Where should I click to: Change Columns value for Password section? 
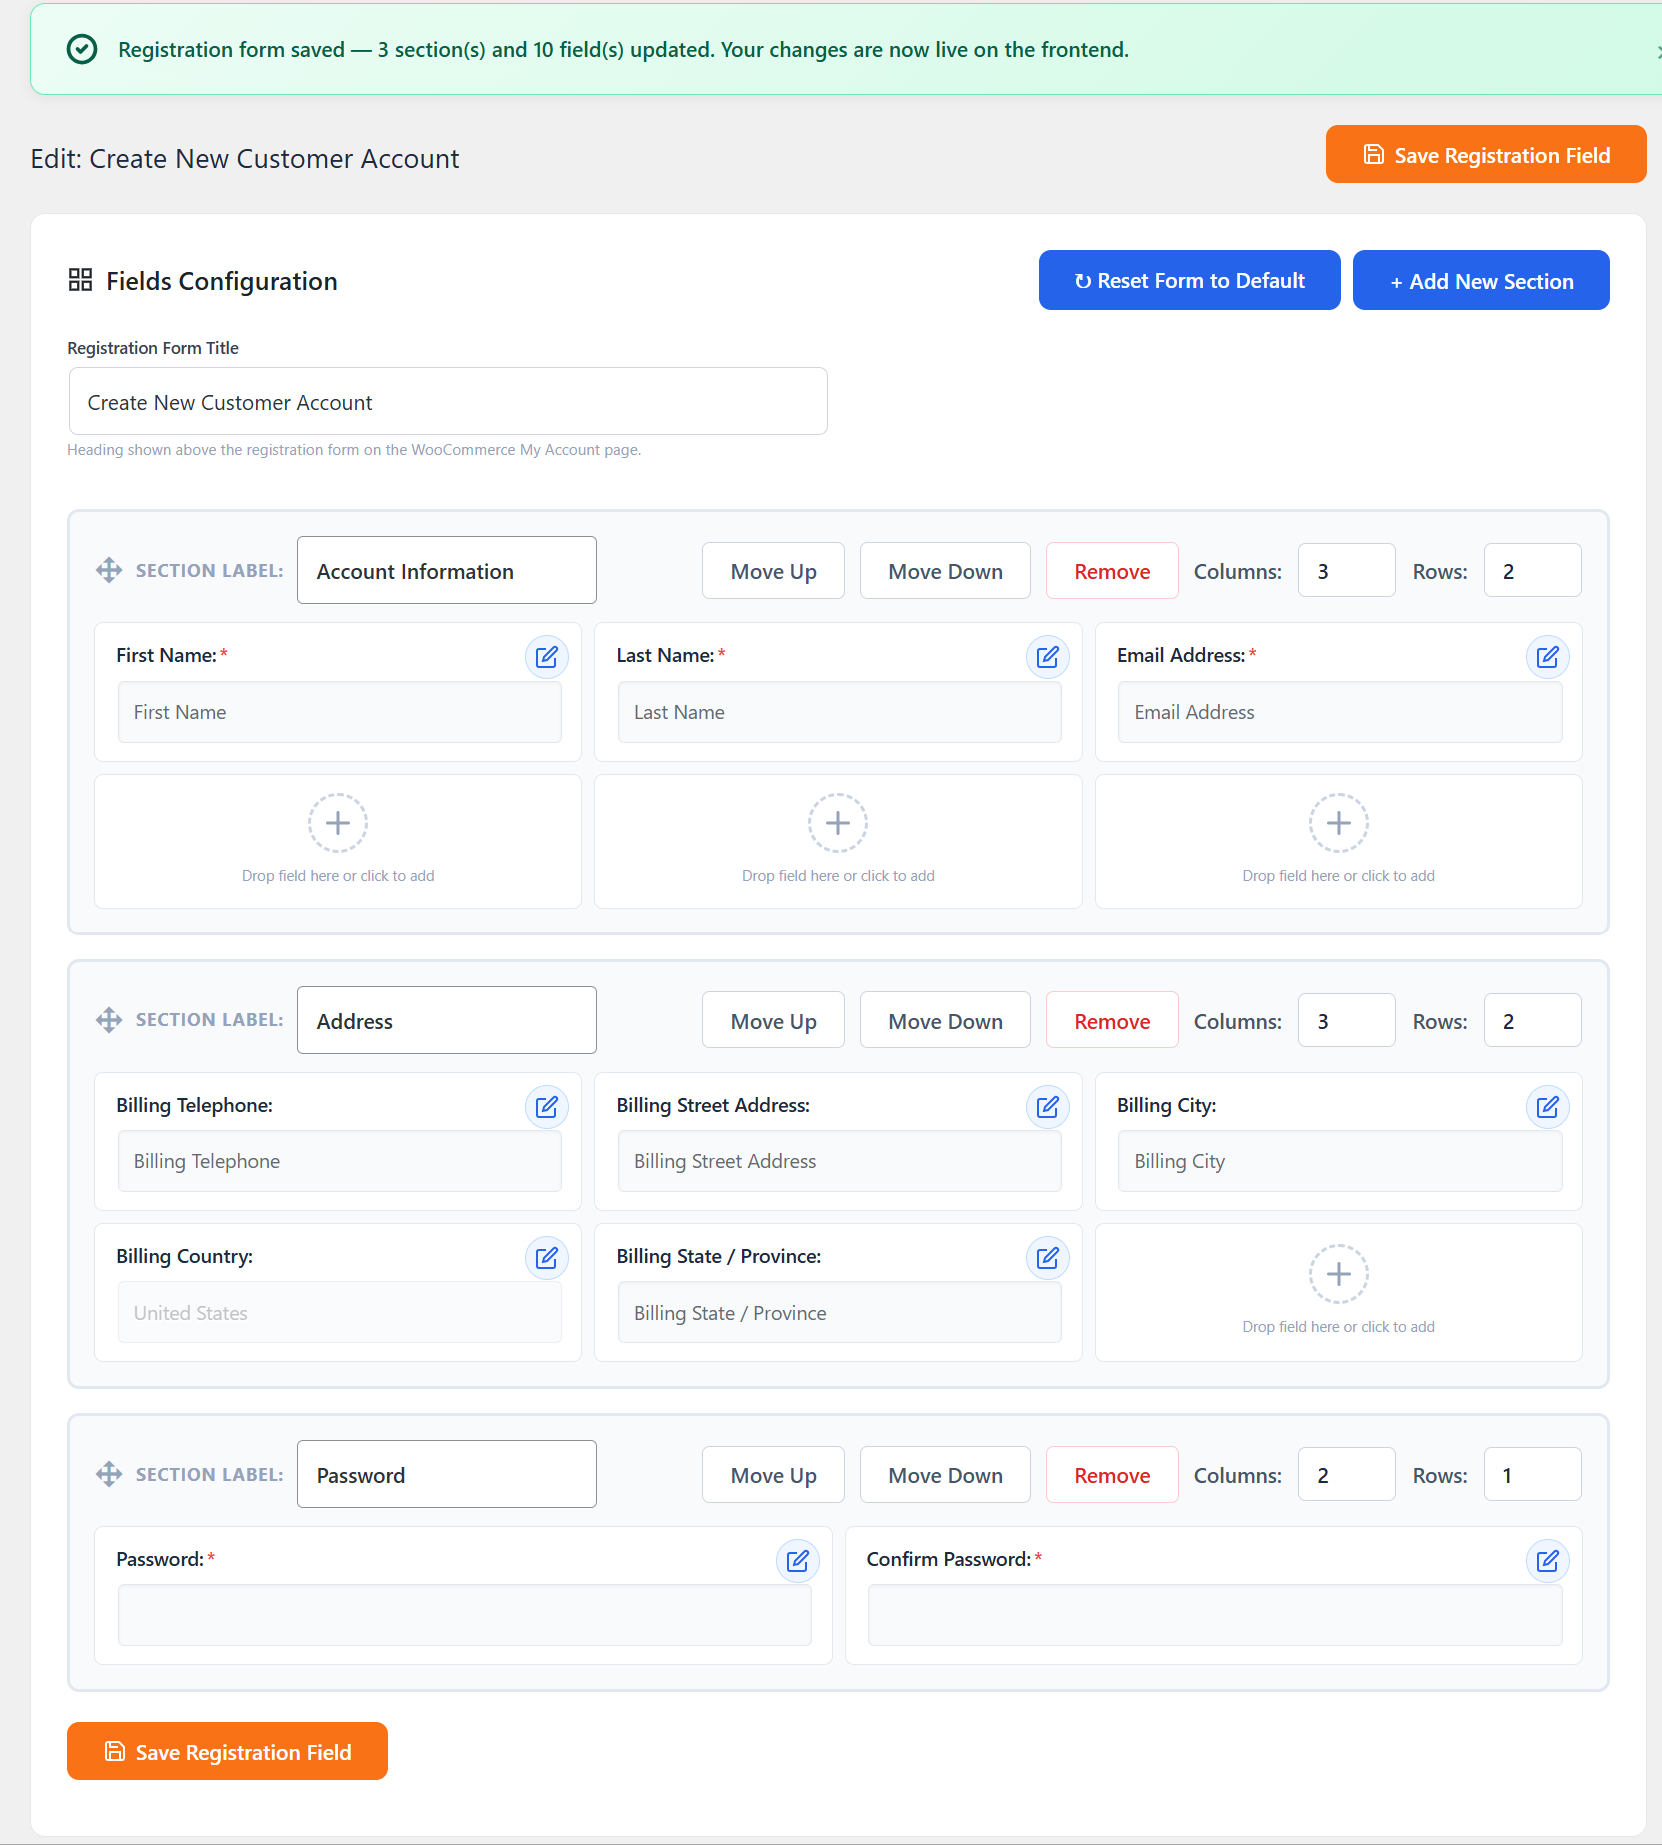[x=1346, y=1474]
